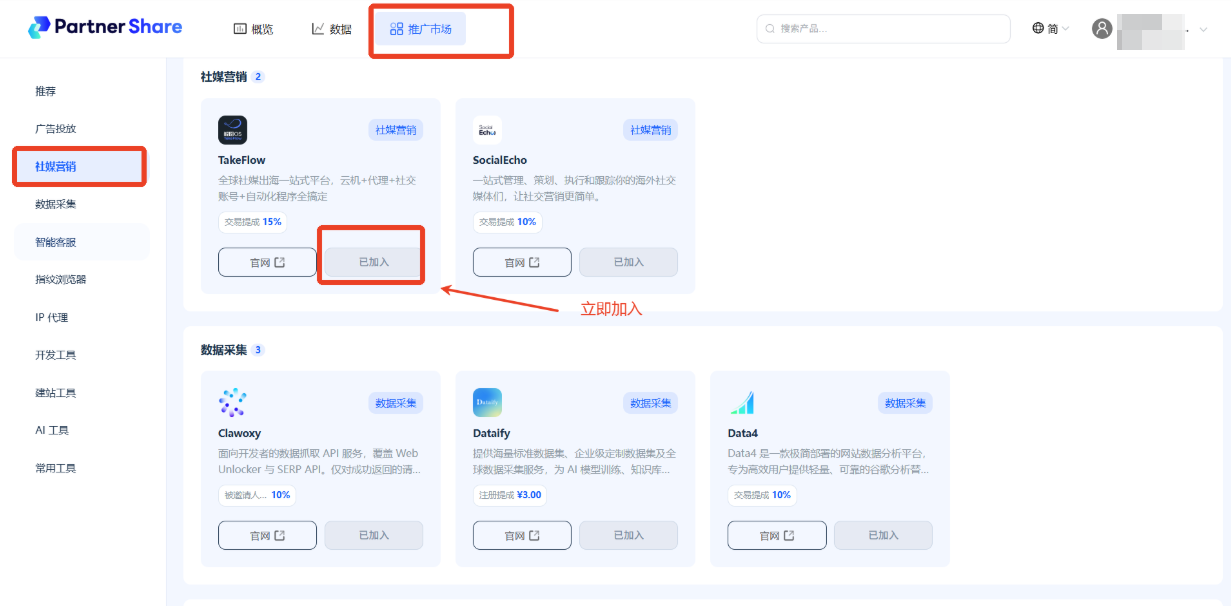Open TakeFlow 官网 website button
The width and height of the screenshot is (1231, 606).
(267, 262)
